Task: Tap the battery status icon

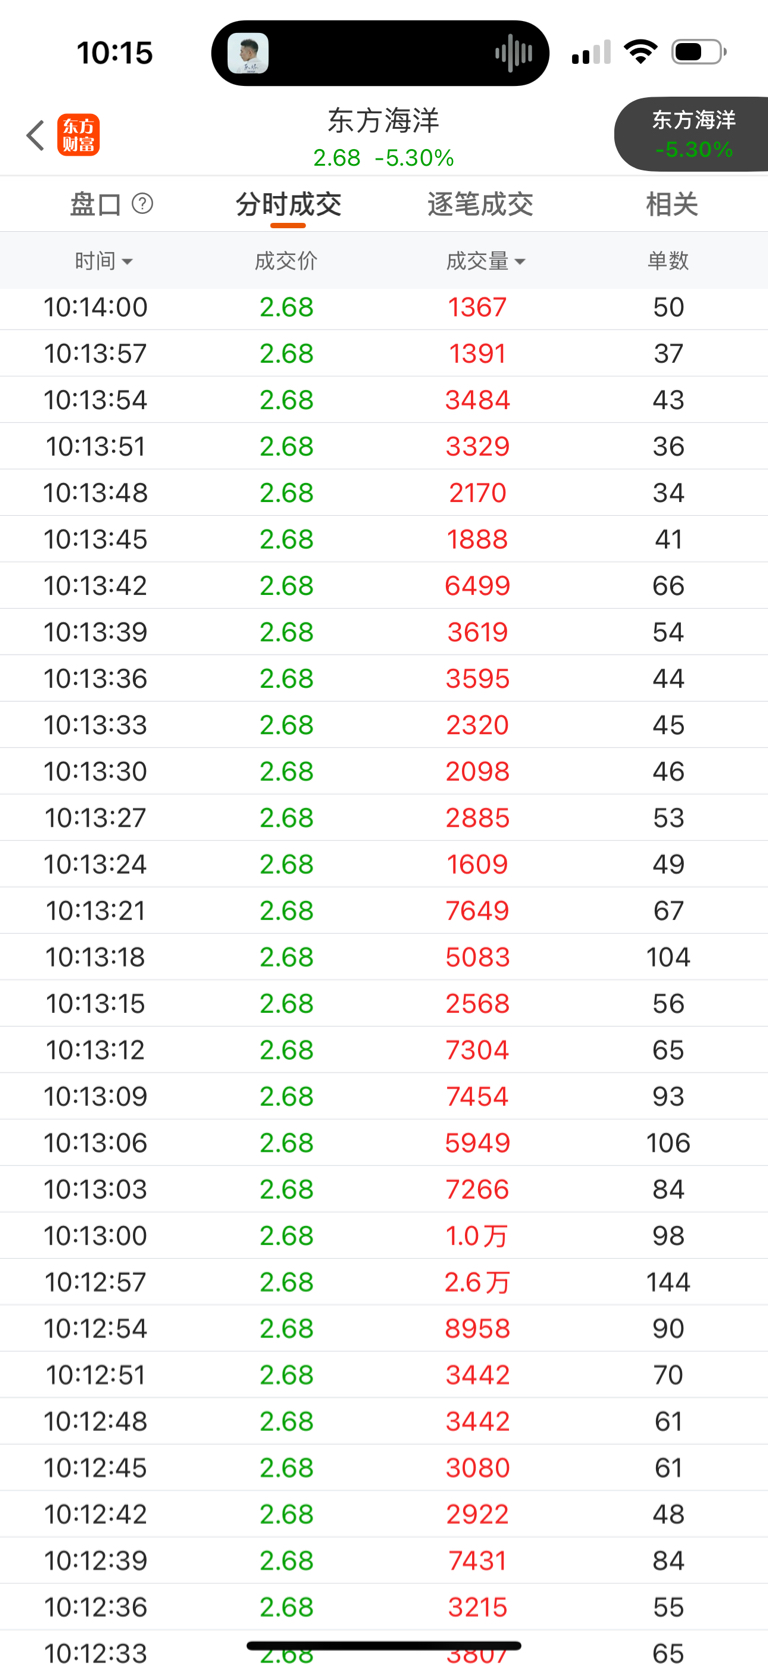Action: [699, 52]
